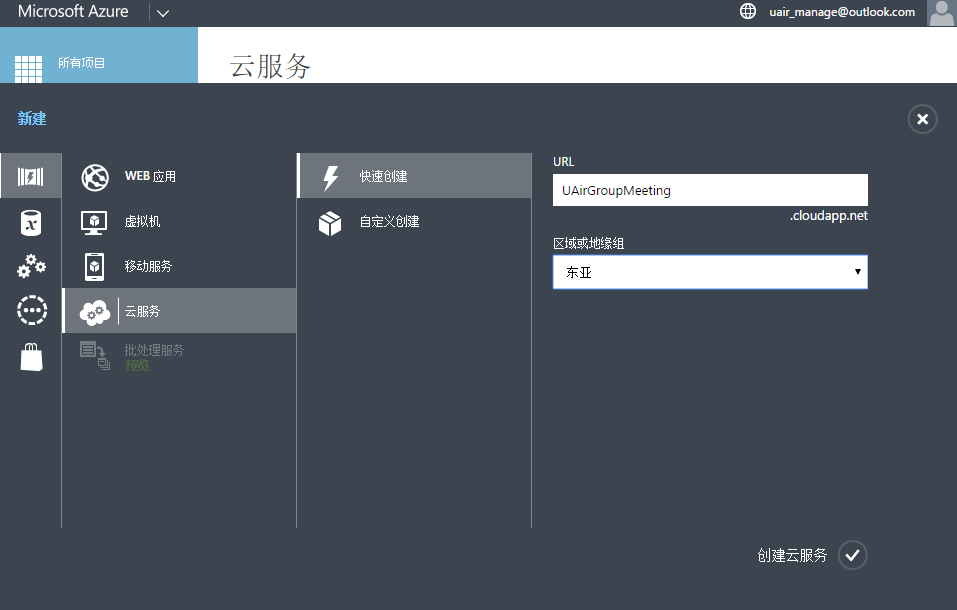
Task: Edit the URL field containing UAirGroupMeeting
Action: (x=709, y=189)
